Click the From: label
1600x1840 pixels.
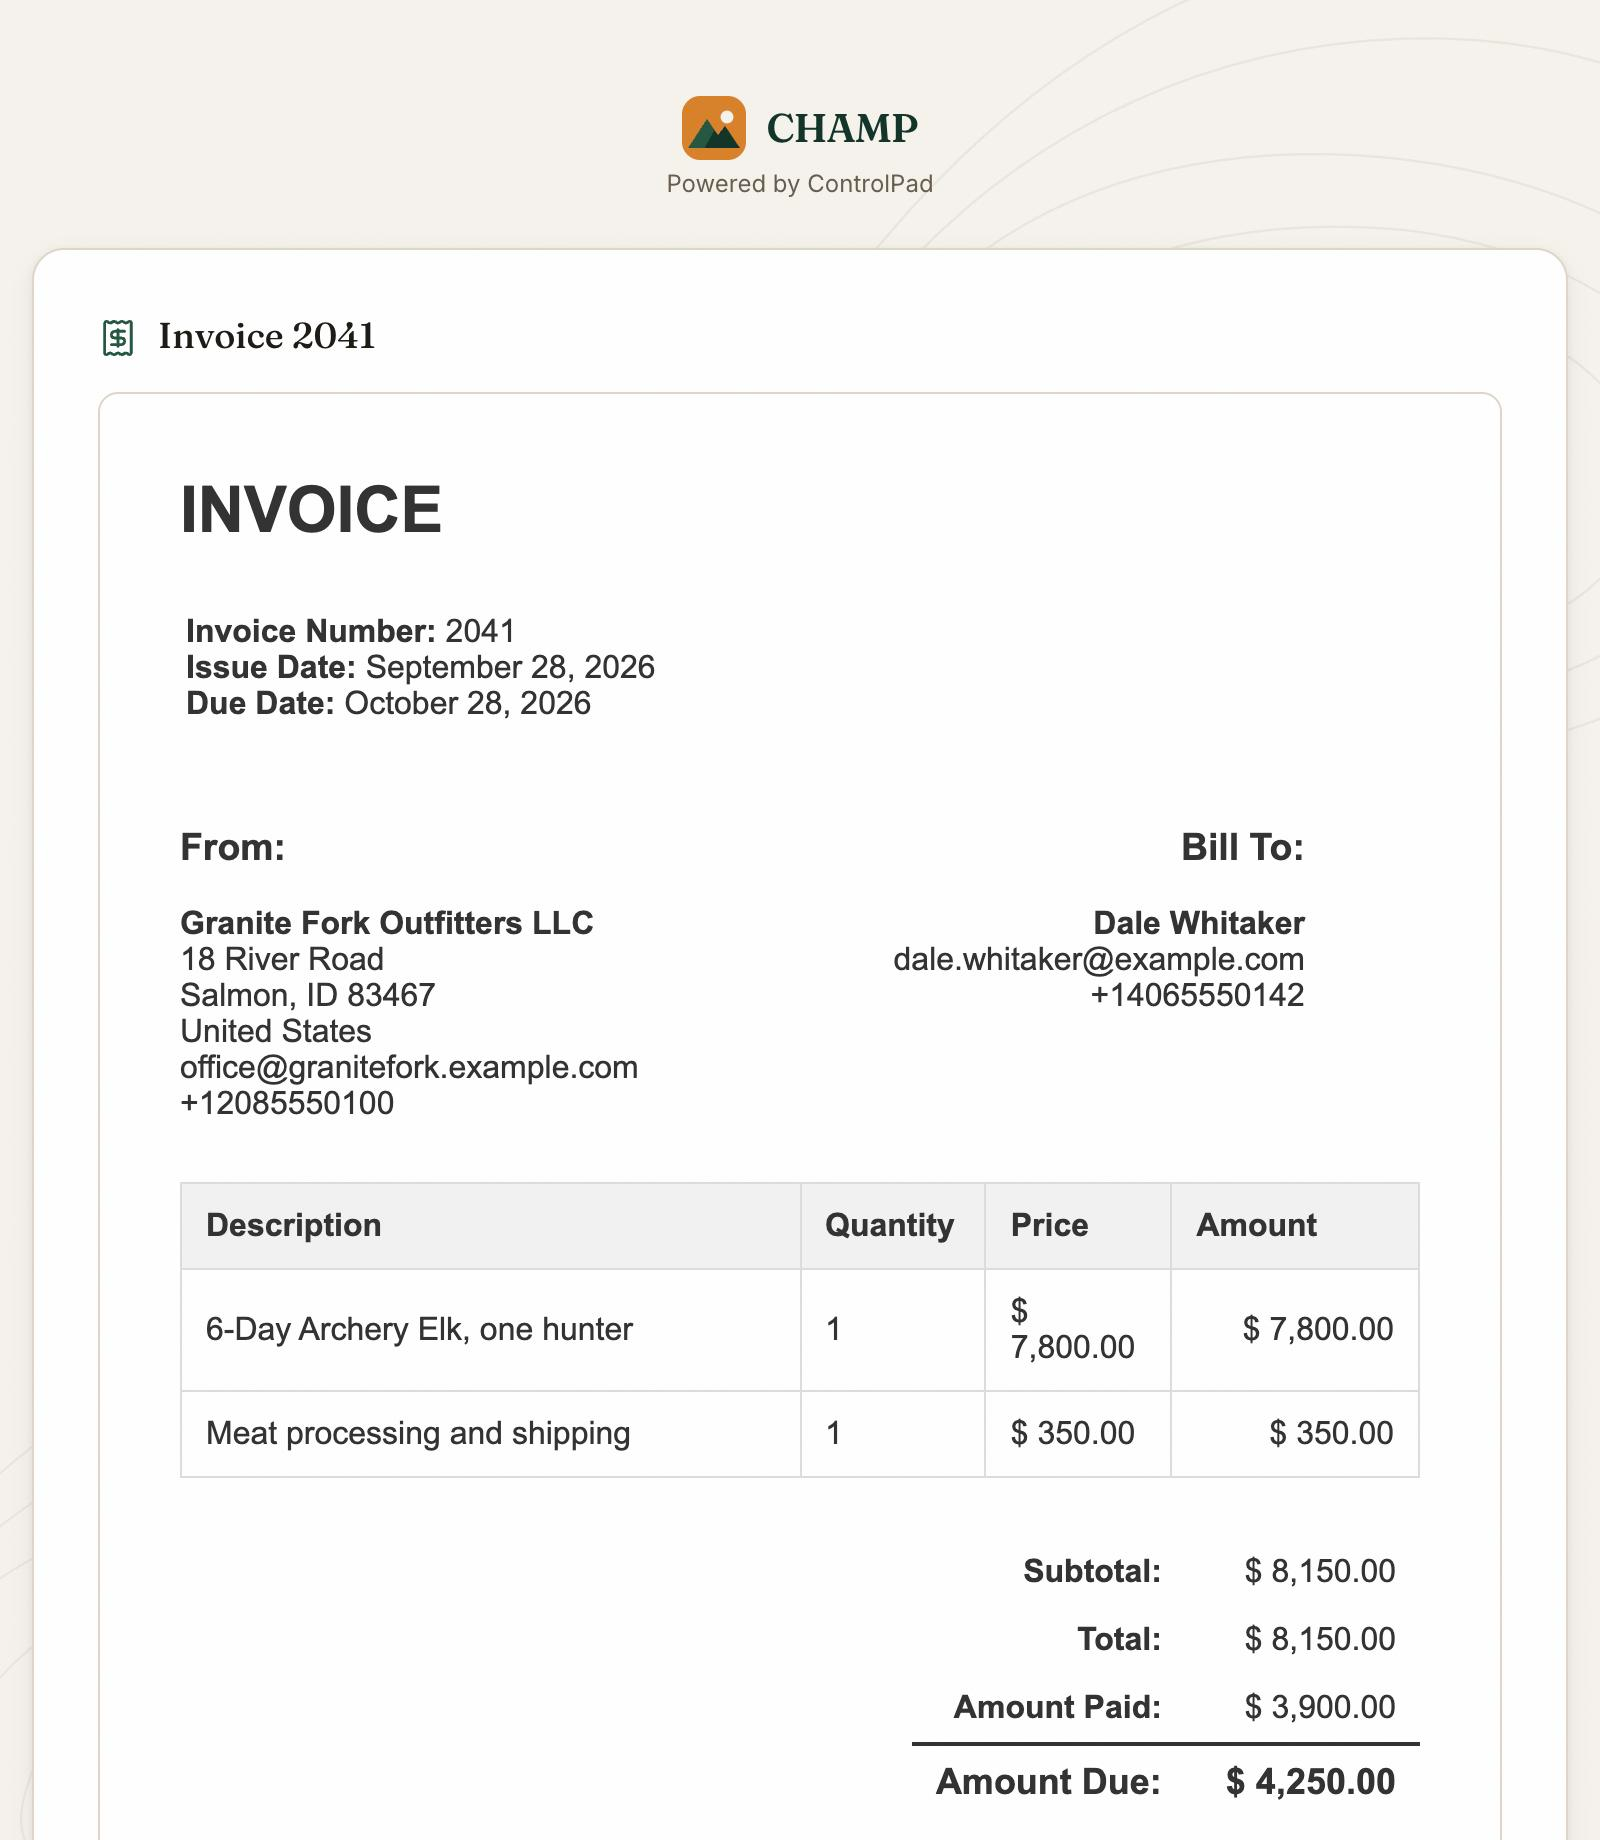point(233,847)
